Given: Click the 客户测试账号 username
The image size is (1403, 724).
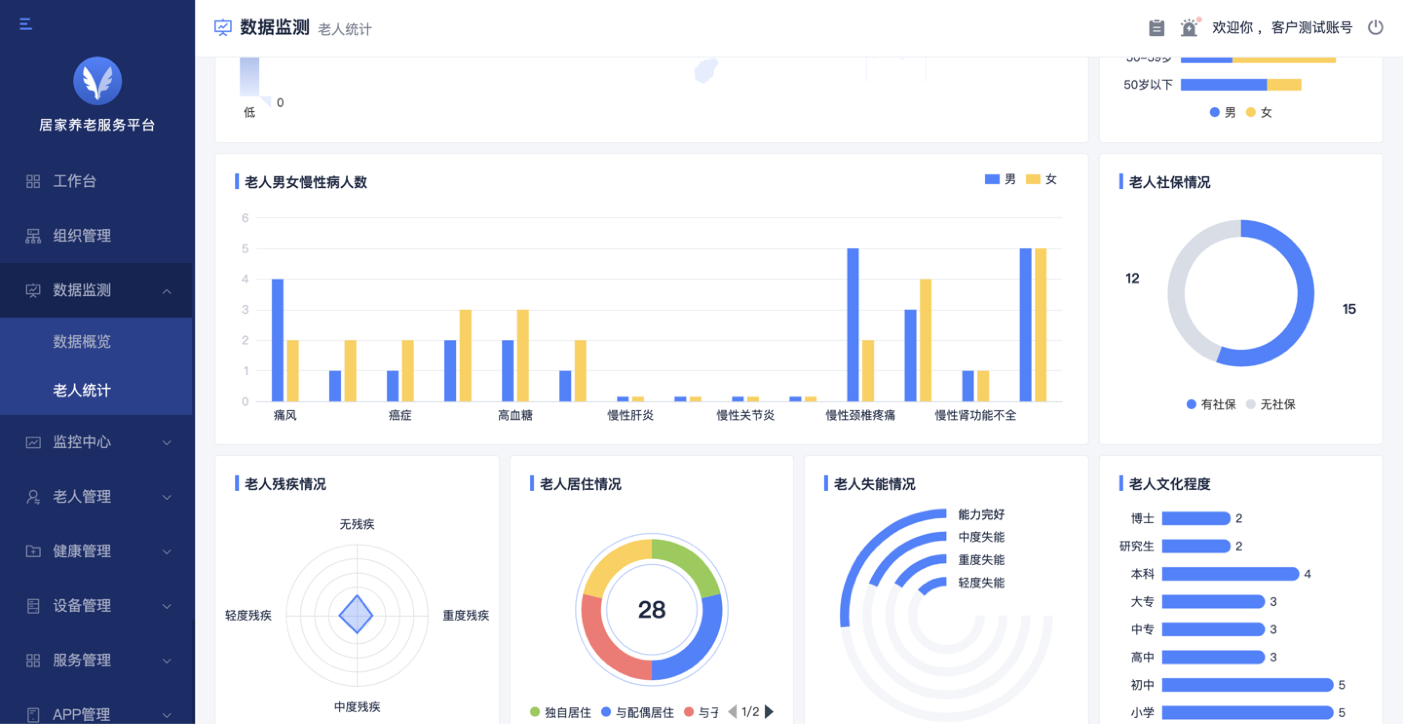Looking at the screenshot, I should 1311,28.
